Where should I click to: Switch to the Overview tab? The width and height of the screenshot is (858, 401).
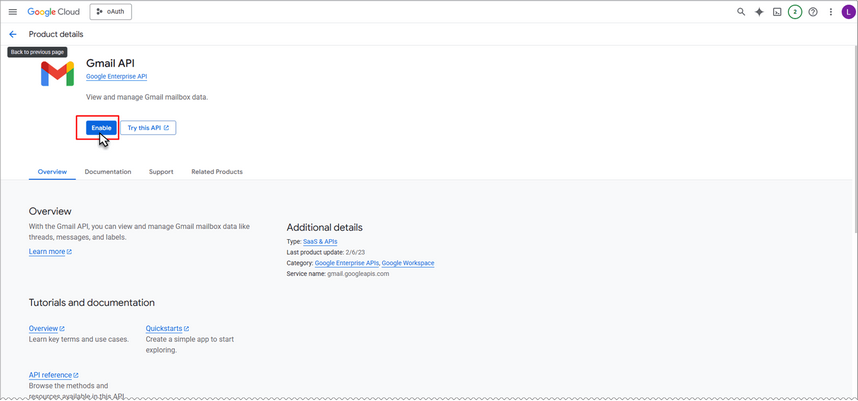(x=53, y=171)
